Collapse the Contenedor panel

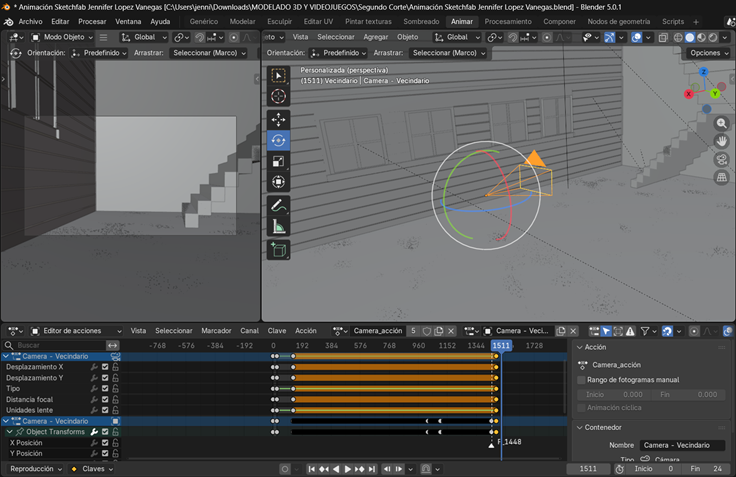580,427
